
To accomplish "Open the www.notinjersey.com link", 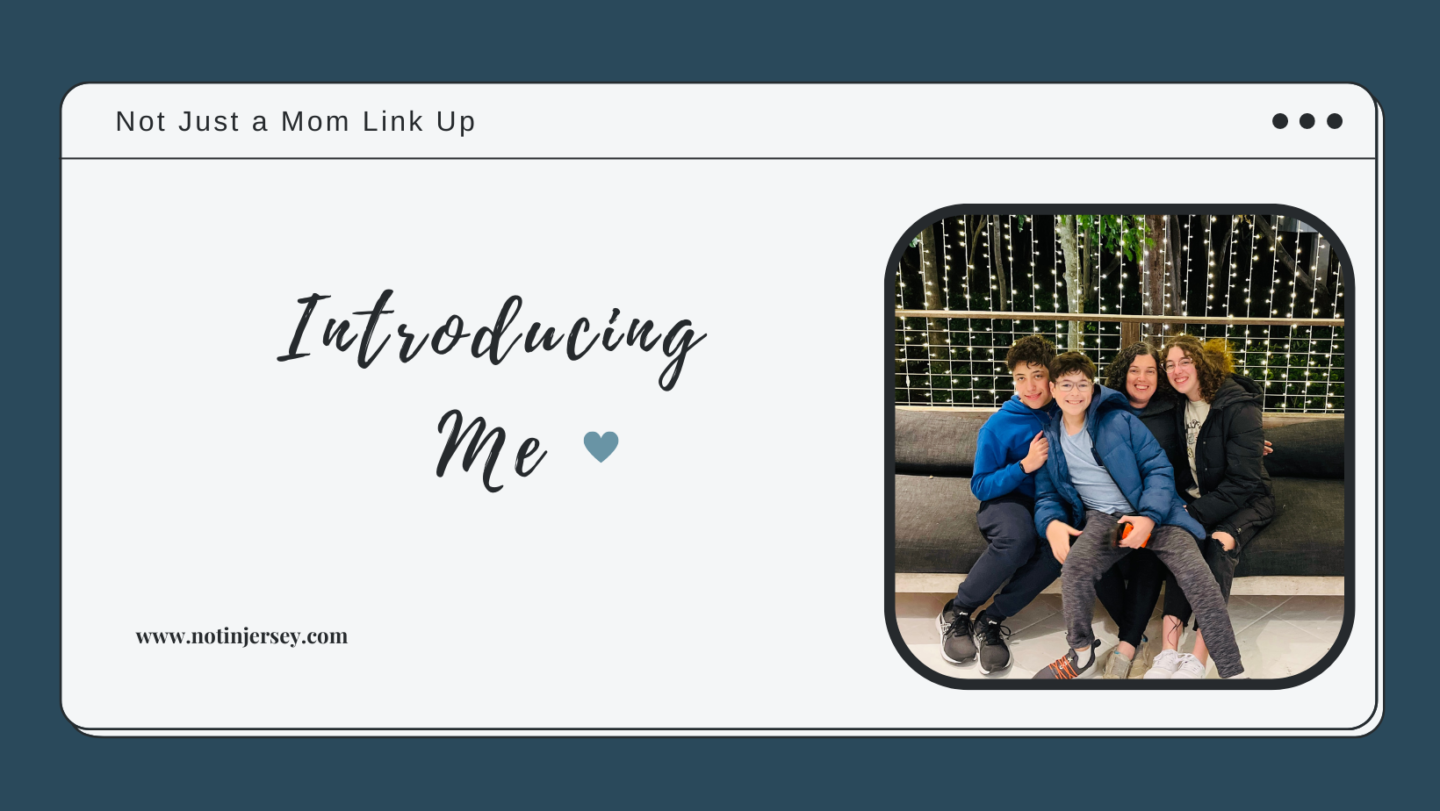I will pos(242,636).
